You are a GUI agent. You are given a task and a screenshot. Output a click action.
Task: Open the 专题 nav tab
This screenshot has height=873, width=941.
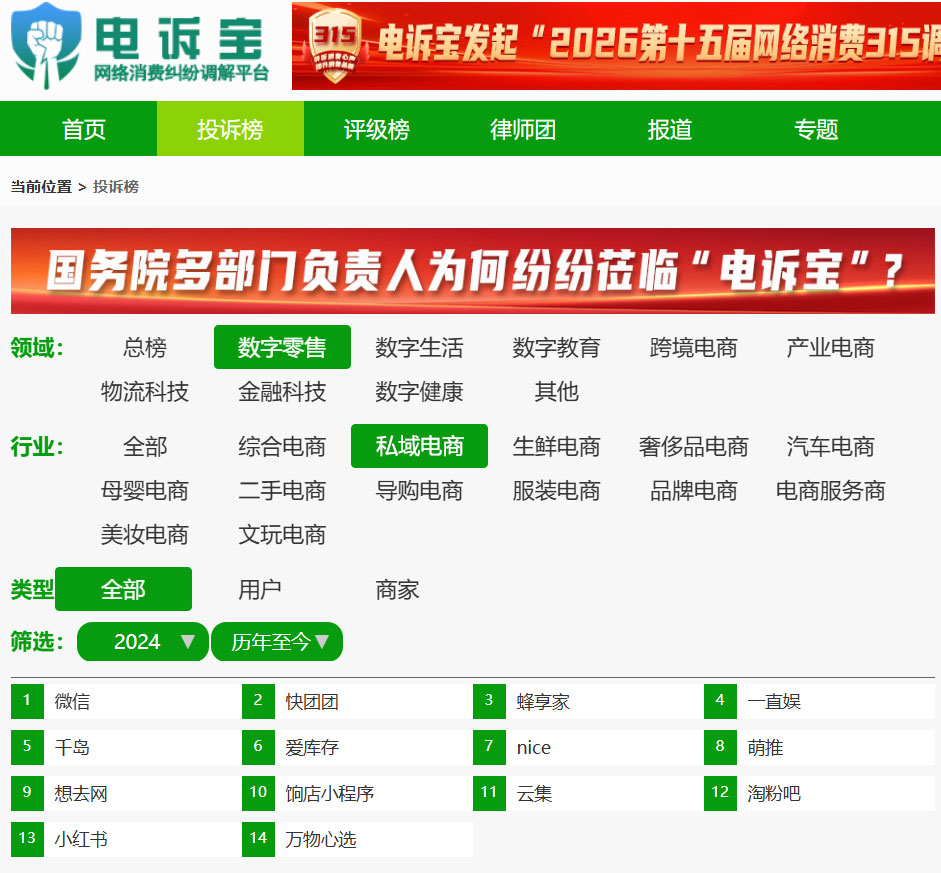pos(816,129)
